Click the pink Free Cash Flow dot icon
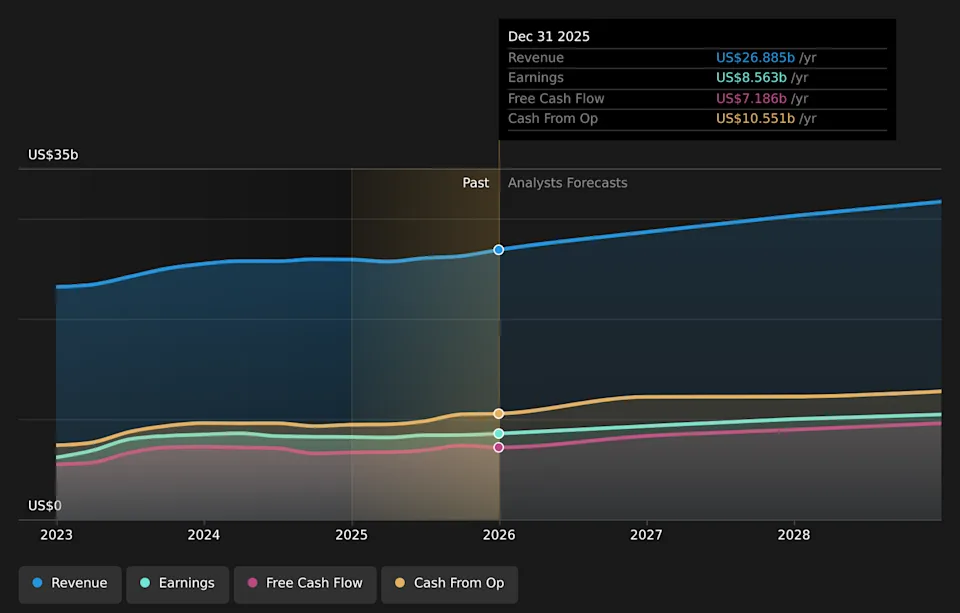This screenshot has width=960, height=613. pyautogui.click(x=253, y=584)
